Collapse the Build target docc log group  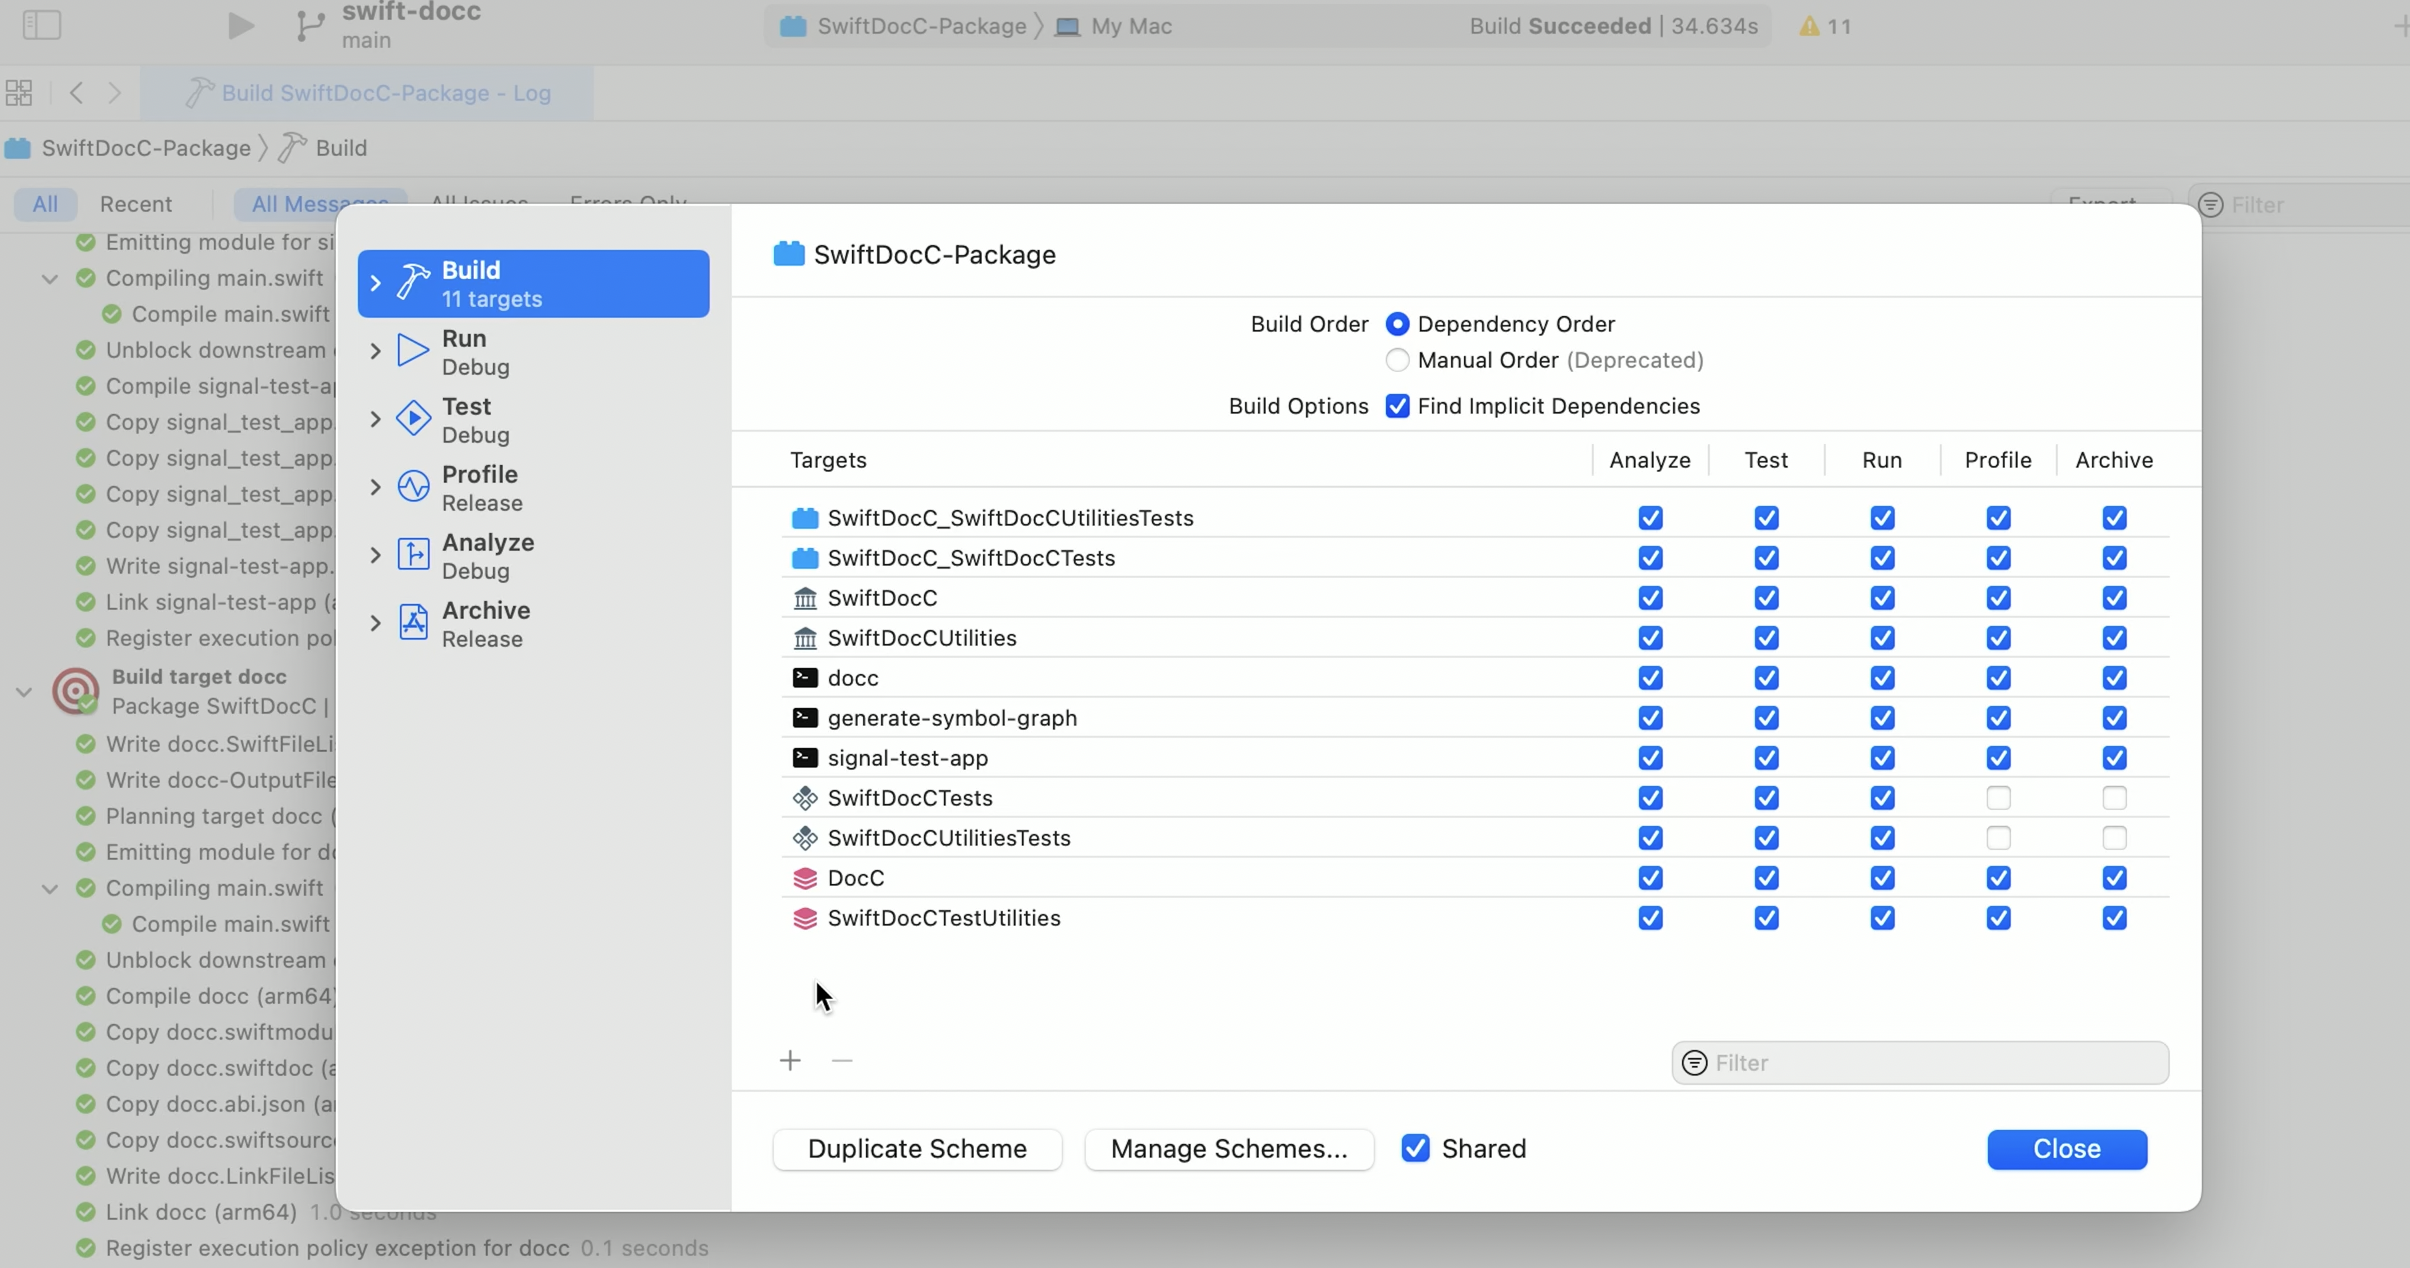click(24, 692)
